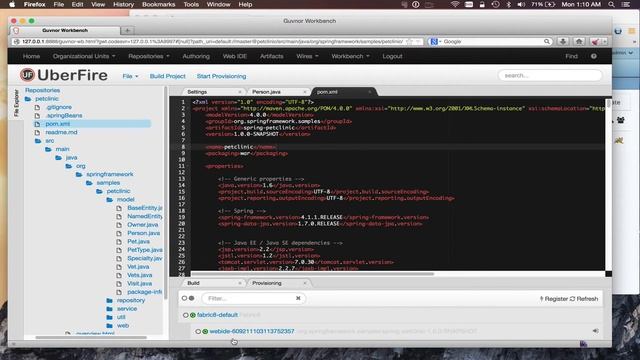Image resolution: width=640 pixels, height=360 pixels.
Task: Bookmark this page with the star icon
Action: pyautogui.click(x=409, y=41)
